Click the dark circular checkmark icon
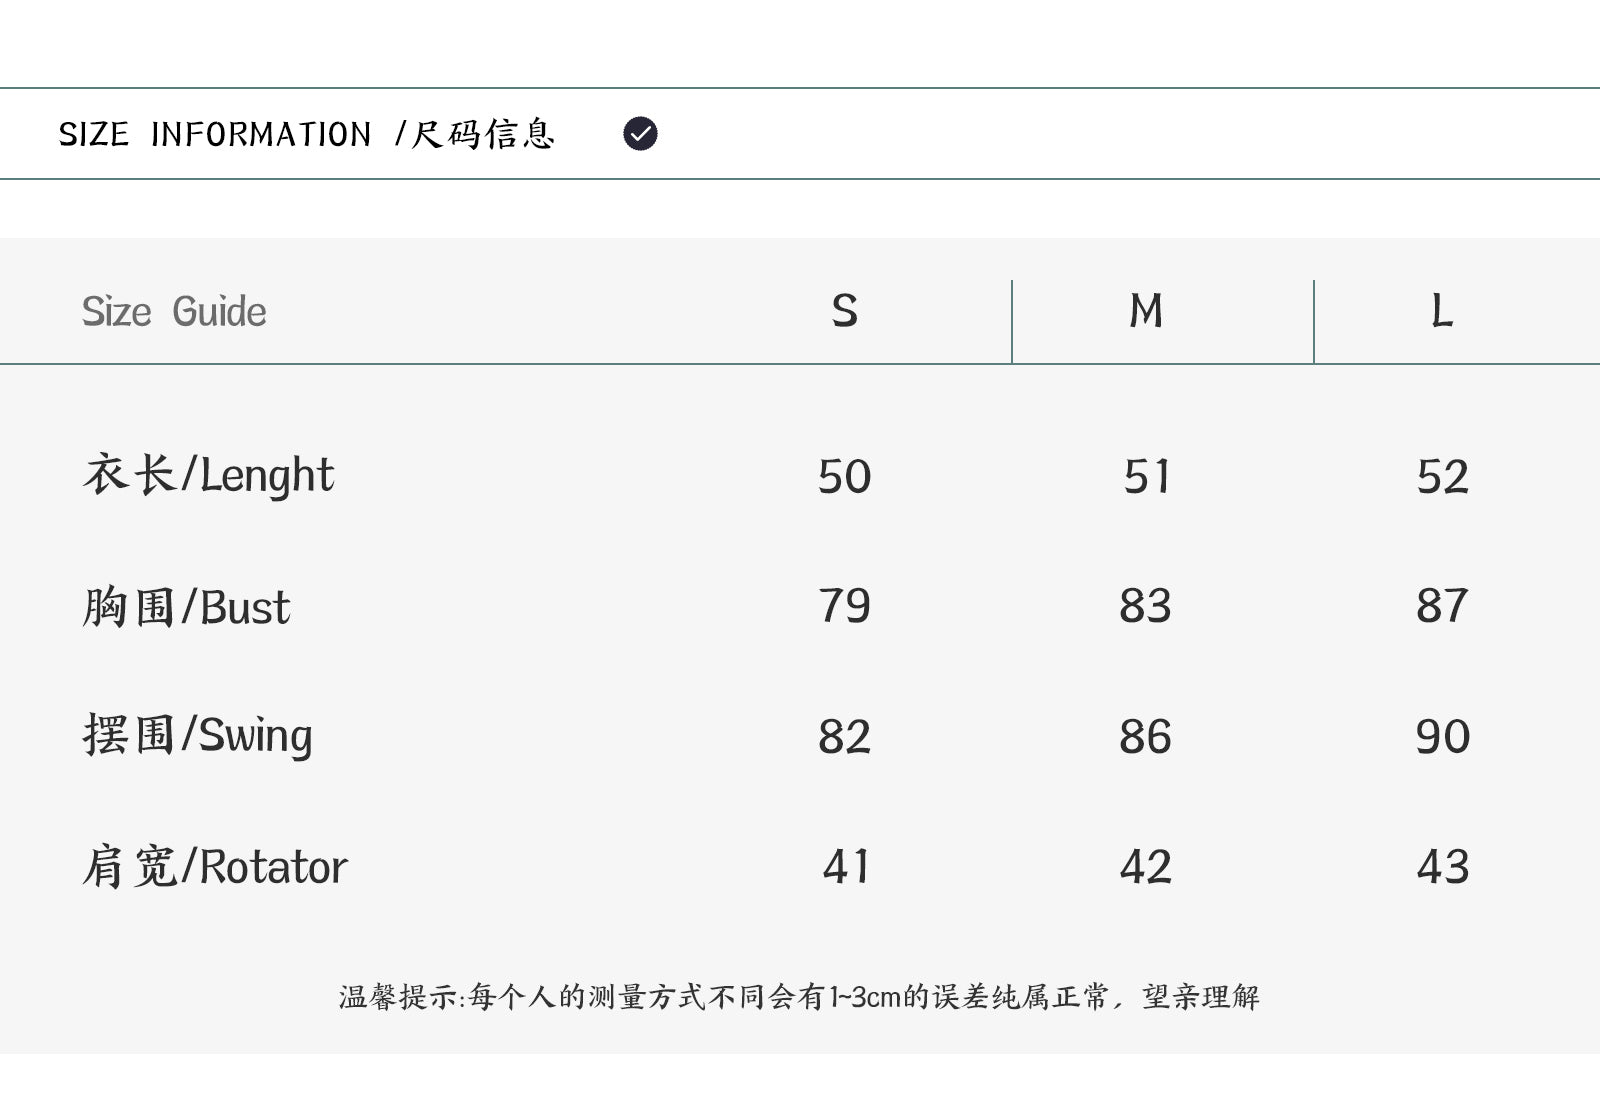The width and height of the screenshot is (1600, 1093). pyautogui.click(x=640, y=133)
